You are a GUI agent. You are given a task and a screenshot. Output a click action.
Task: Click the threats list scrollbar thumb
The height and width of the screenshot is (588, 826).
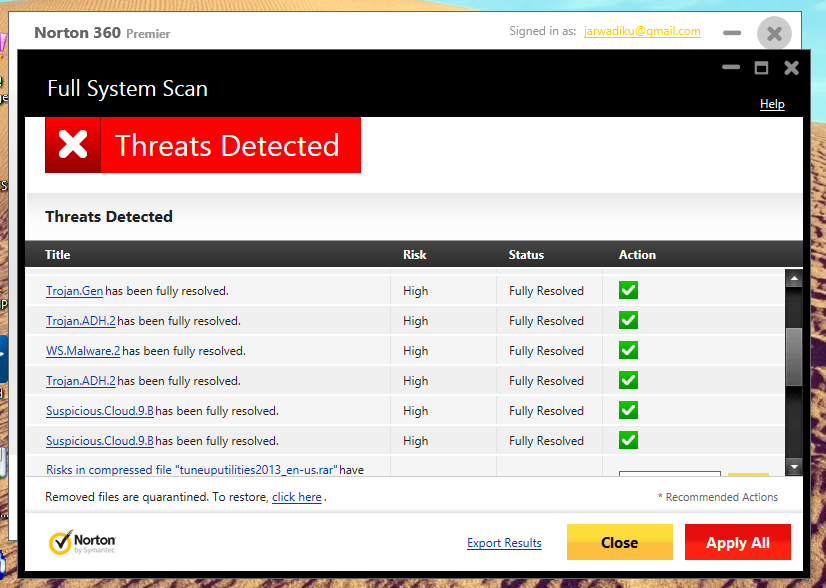point(794,355)
